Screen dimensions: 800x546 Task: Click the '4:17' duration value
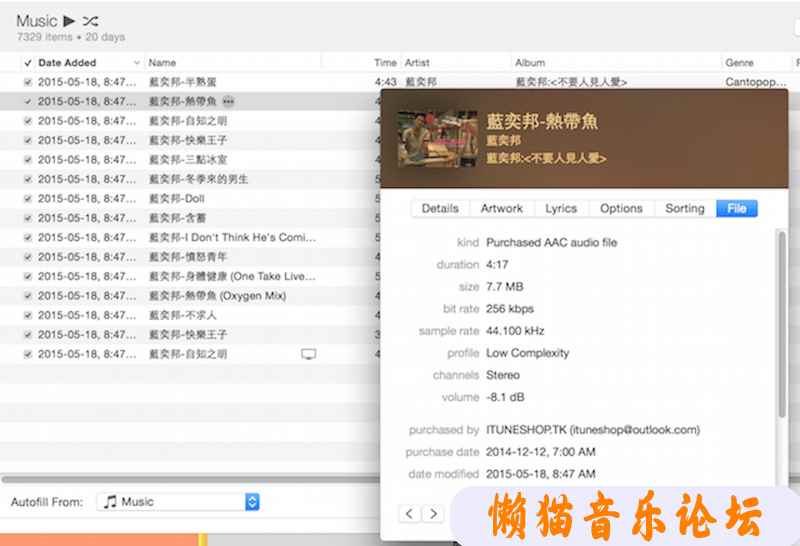[x=497, y=264]
